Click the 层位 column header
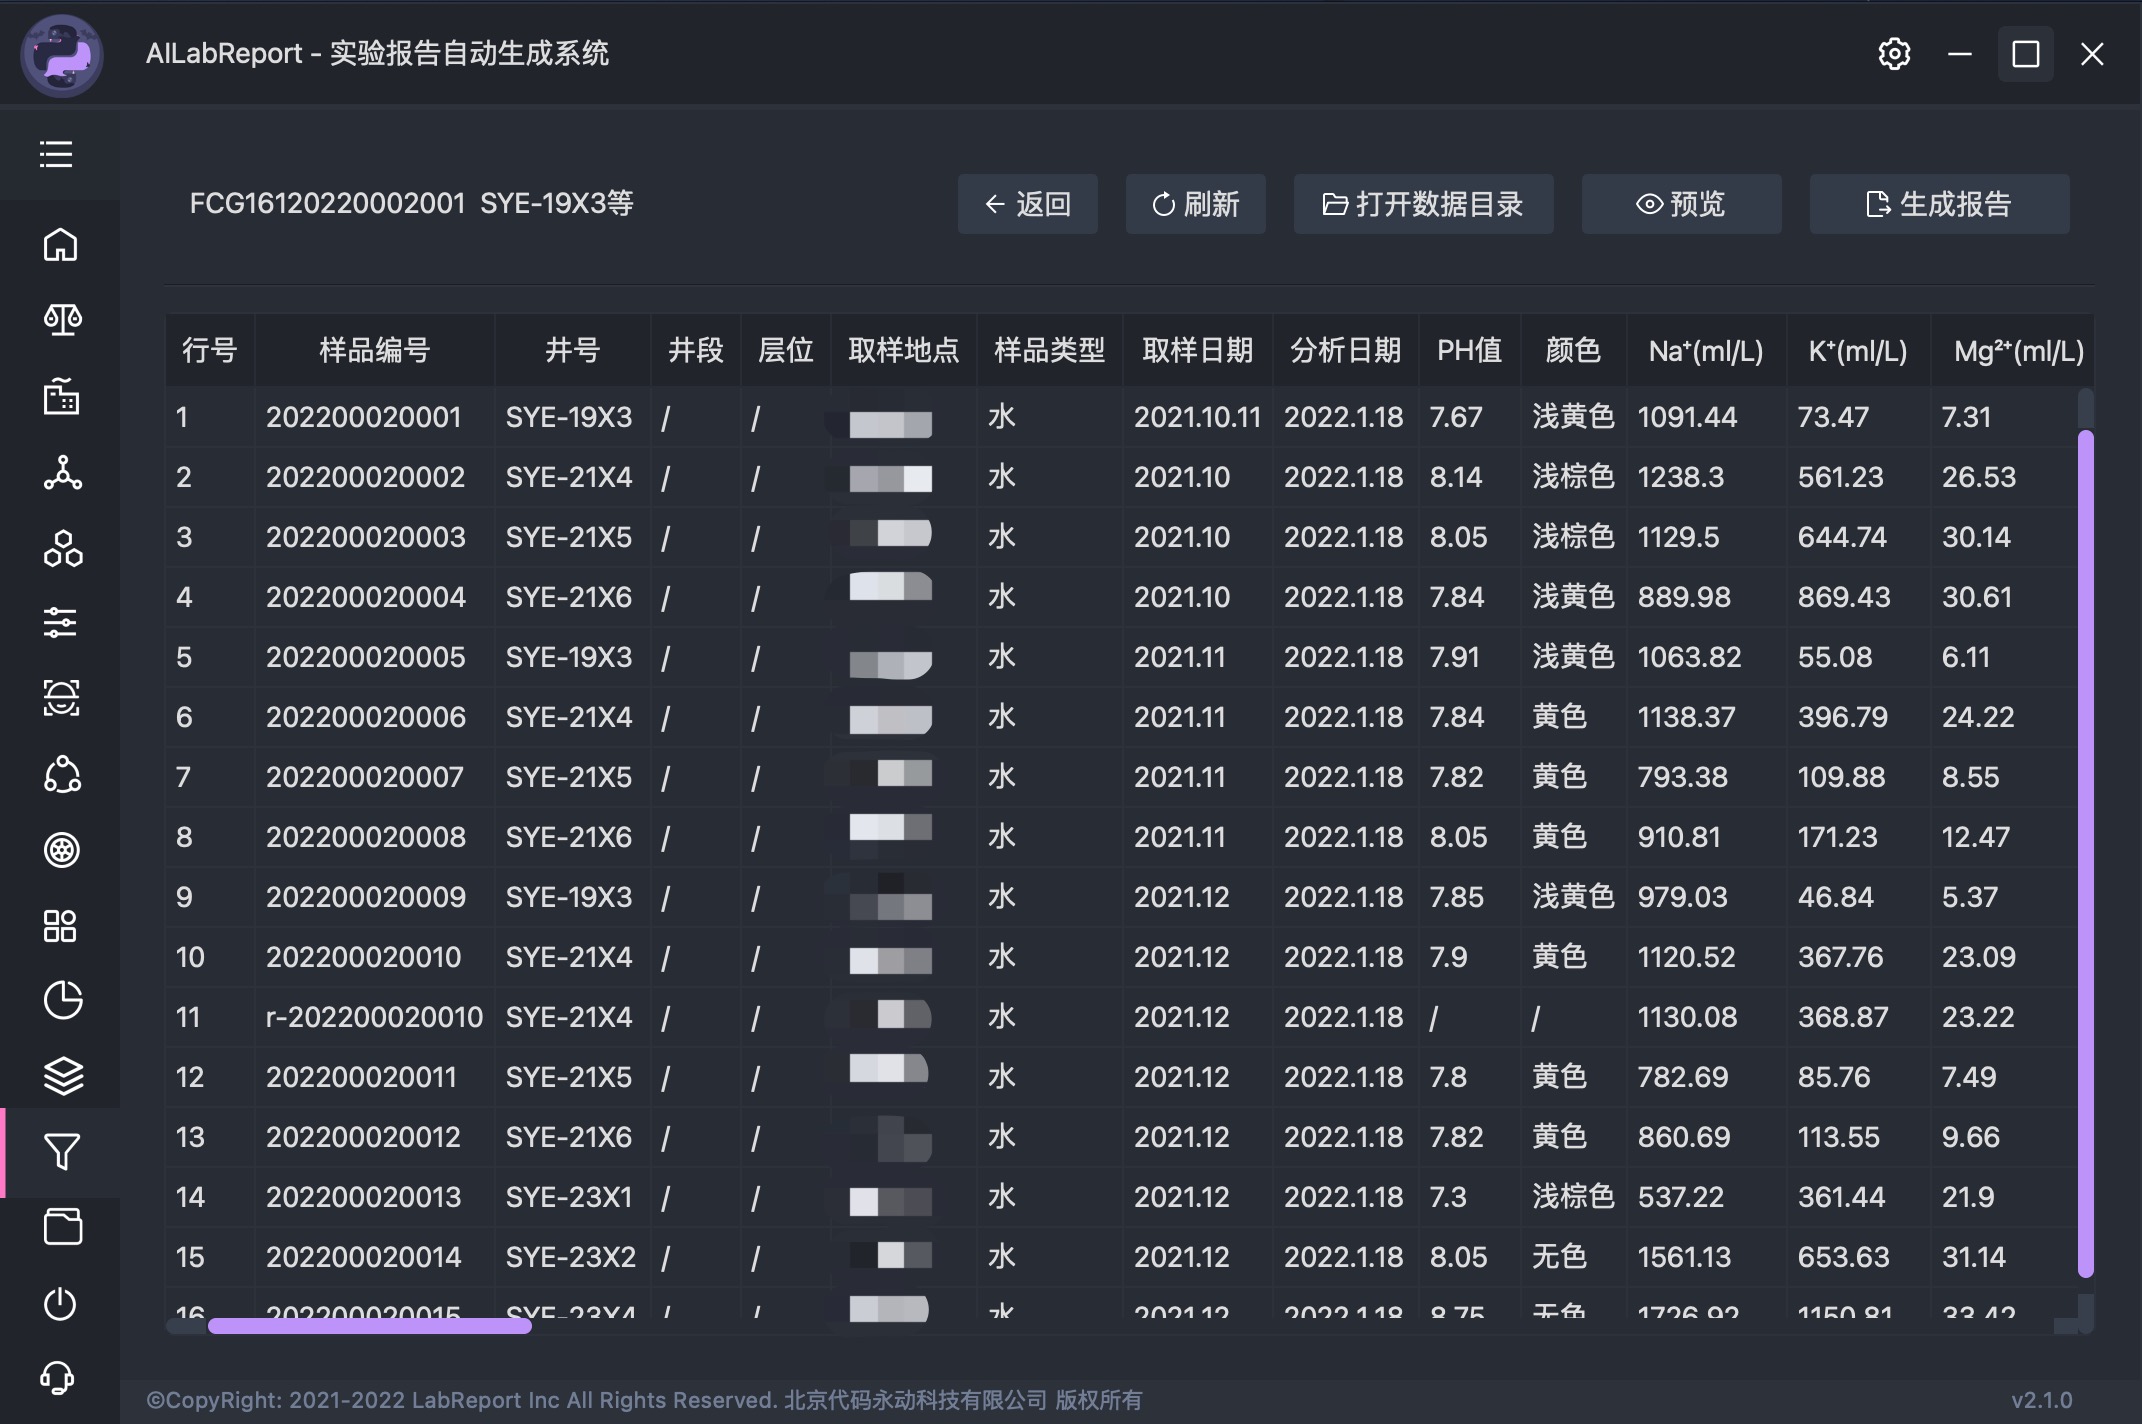Screen dimensions: 2142x1424 click(x=786, y=350)
